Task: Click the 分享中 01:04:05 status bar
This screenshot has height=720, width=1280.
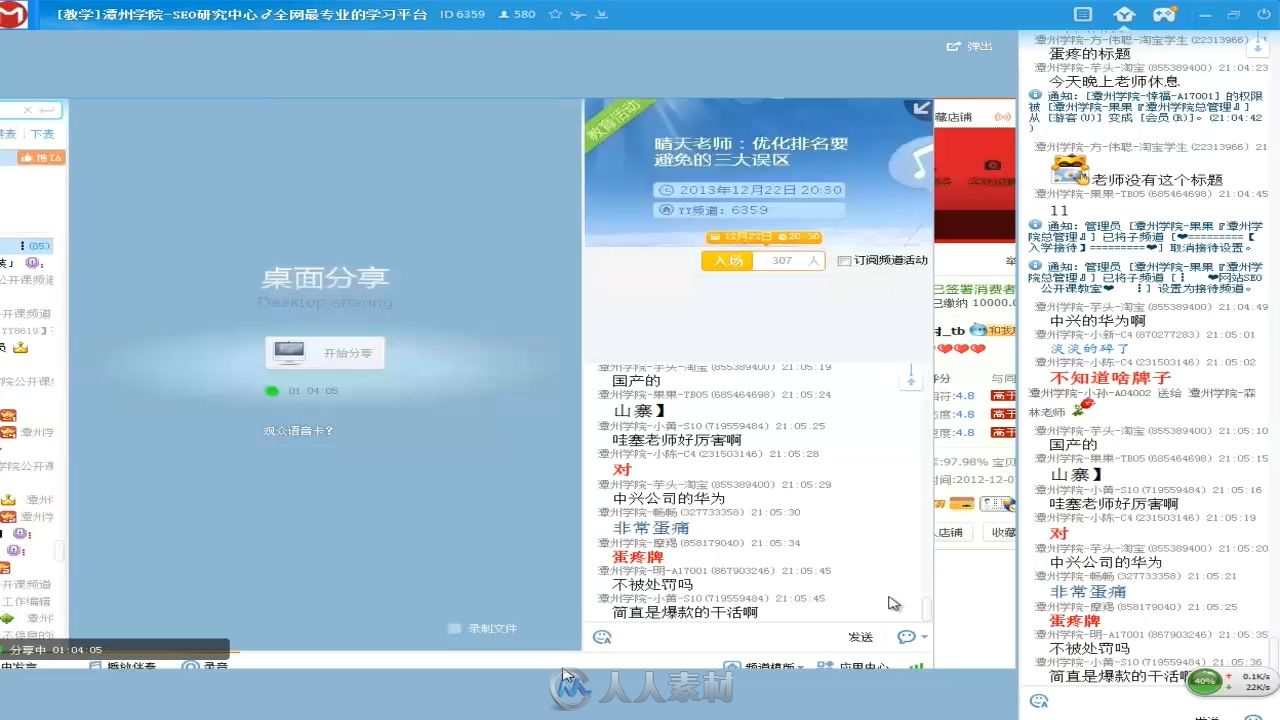Action: pyautogui.click(x=115, y=649)
